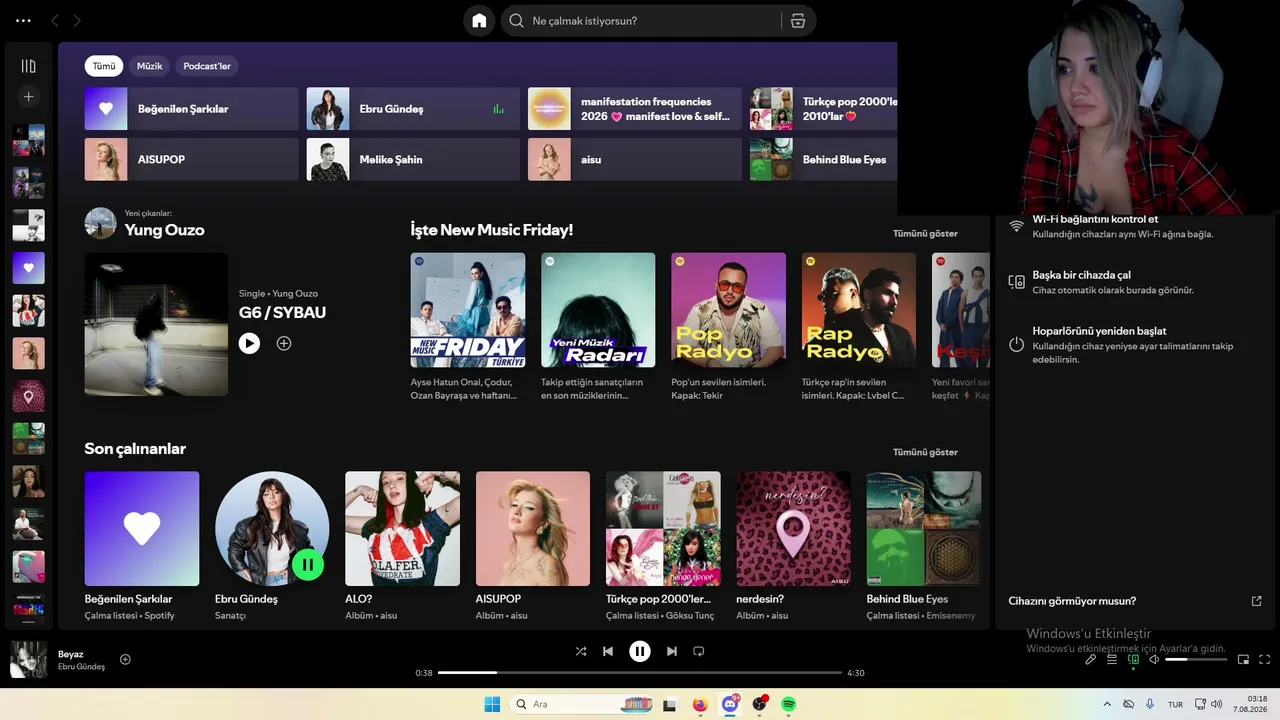Screen dimensions: 1280x720
Task: Show lyrics with the microphone icon
Action: pyautogui.click(x=1090, y=660)
